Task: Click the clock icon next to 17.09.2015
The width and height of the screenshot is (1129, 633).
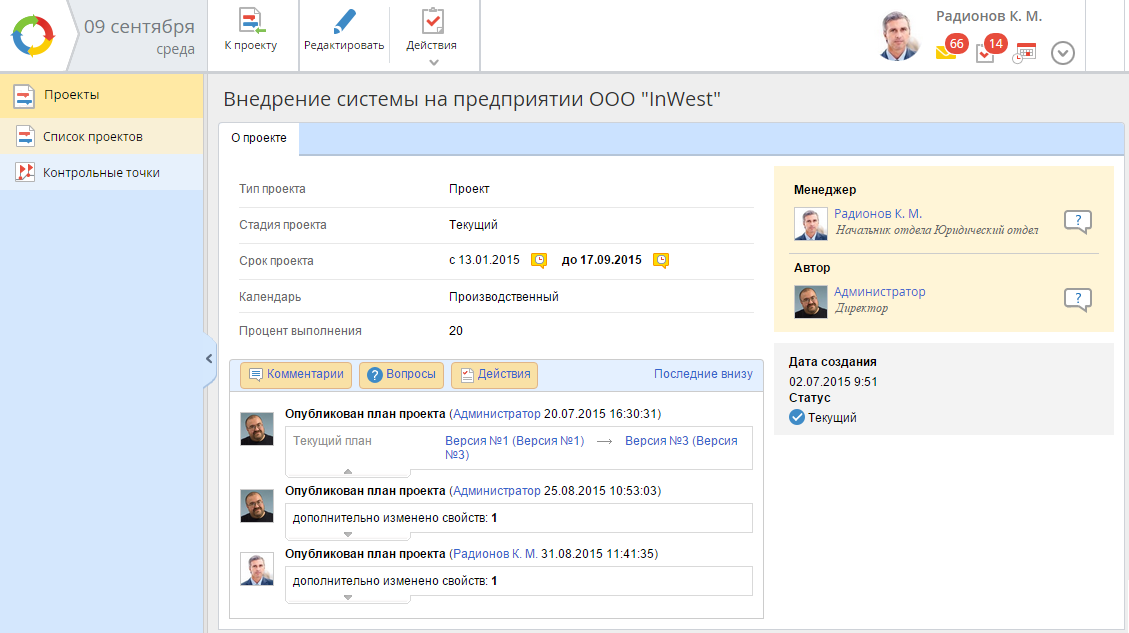Action: (x=661, y=260)
